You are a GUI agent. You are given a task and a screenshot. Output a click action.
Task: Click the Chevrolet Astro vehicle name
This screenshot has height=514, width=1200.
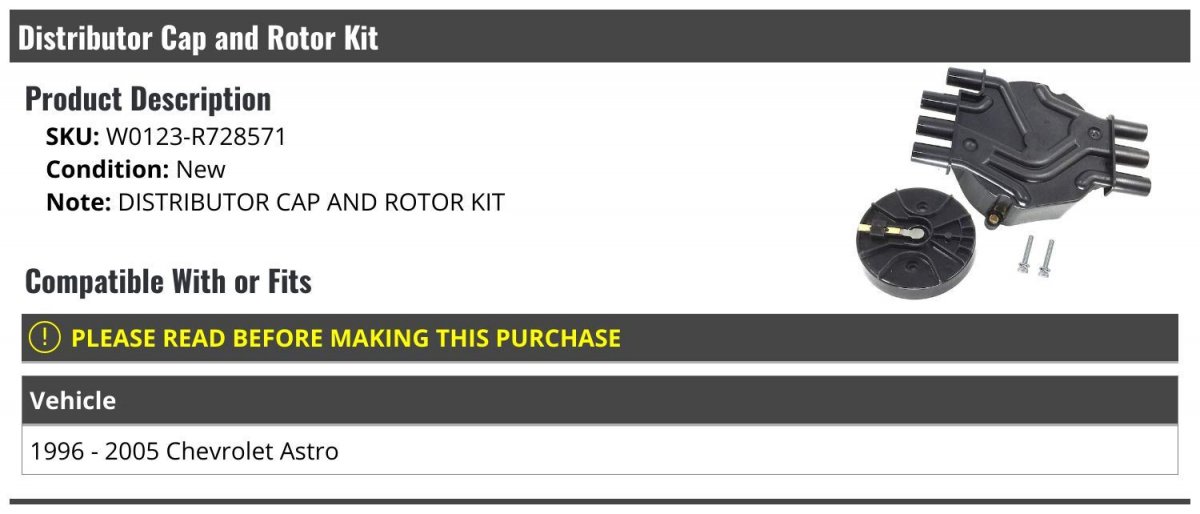(252, 451)
